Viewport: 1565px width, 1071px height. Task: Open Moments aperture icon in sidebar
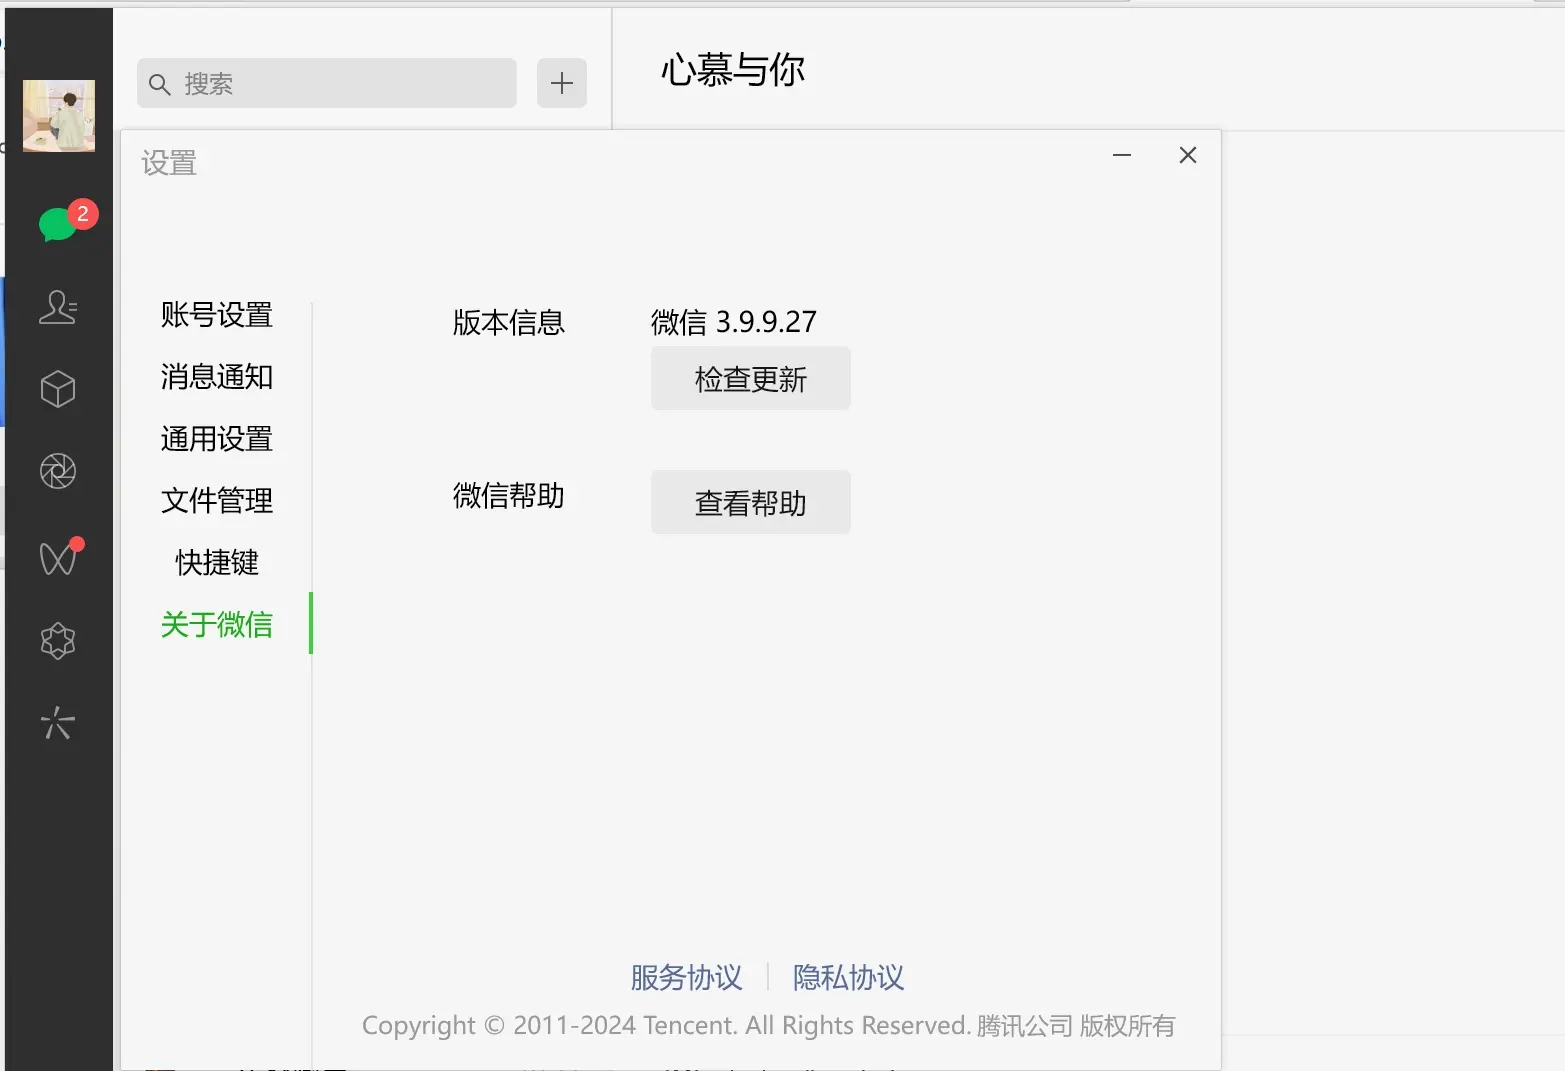(x=58, y=471)
